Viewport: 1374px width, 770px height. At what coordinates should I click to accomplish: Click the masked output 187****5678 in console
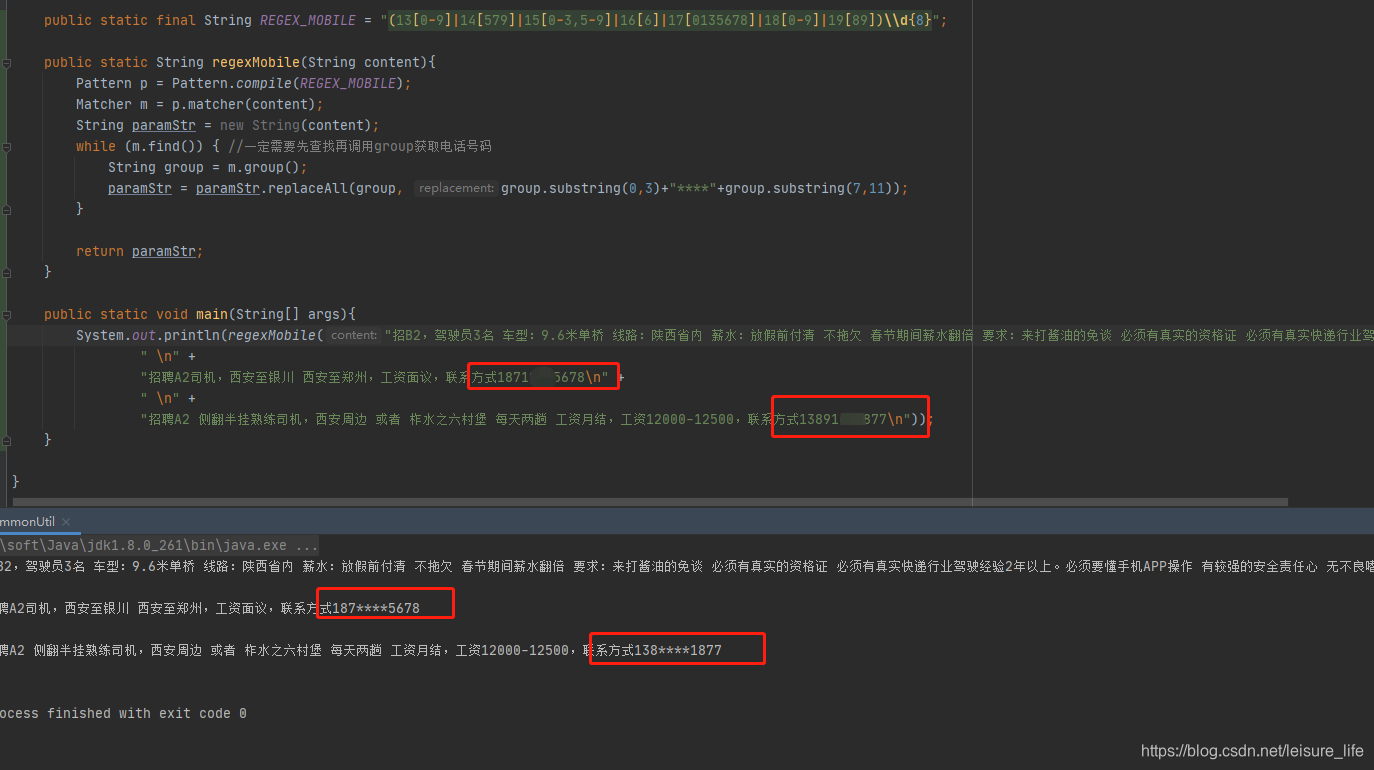tap(384, 603)
